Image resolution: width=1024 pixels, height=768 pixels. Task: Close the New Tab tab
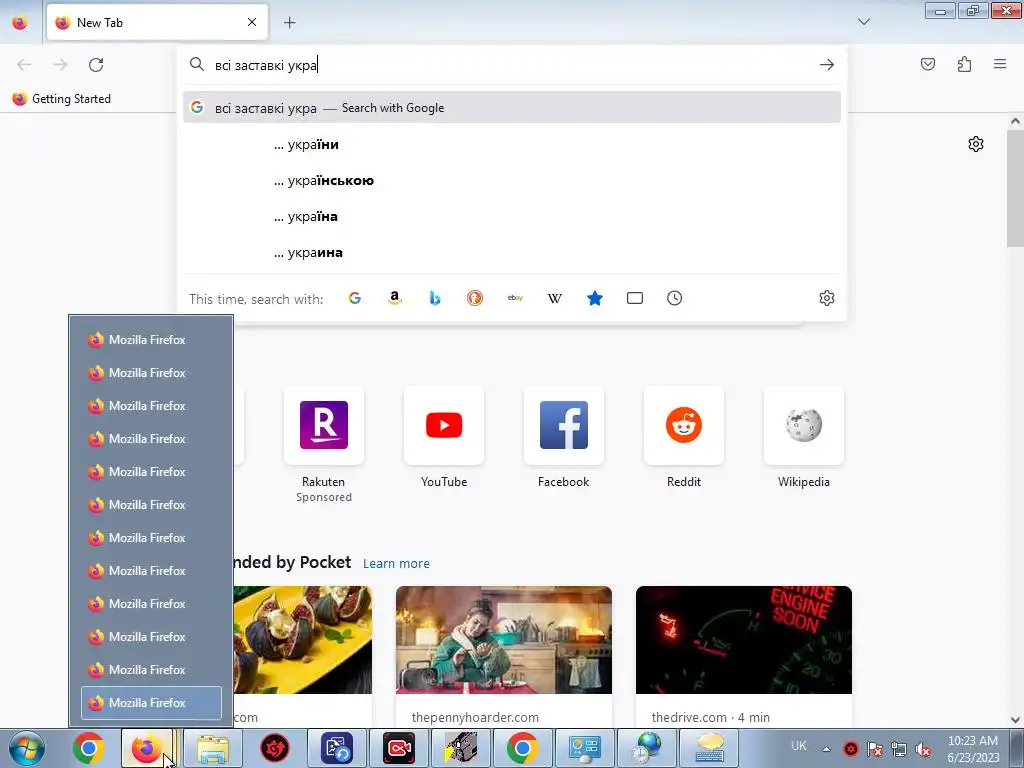tap(252, 22)
